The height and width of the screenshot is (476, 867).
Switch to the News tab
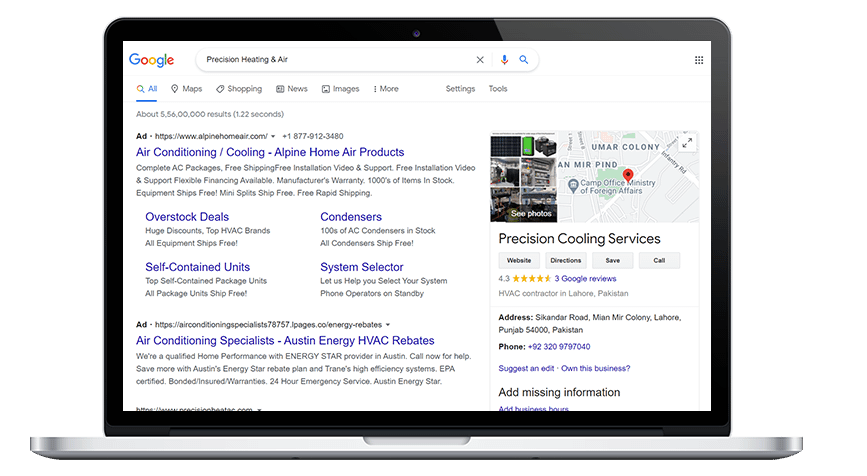tap(292, 89)
